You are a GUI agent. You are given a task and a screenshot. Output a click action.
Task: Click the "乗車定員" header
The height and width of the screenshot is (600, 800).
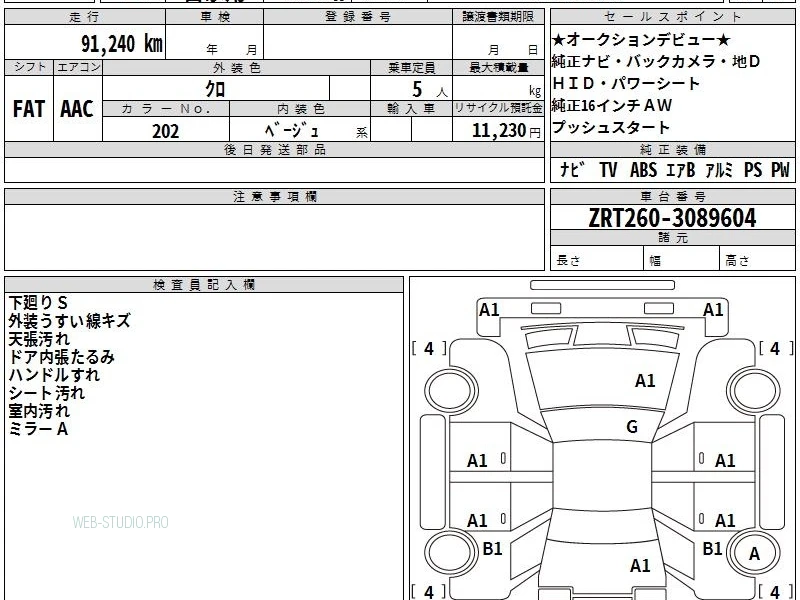(411, 67)
